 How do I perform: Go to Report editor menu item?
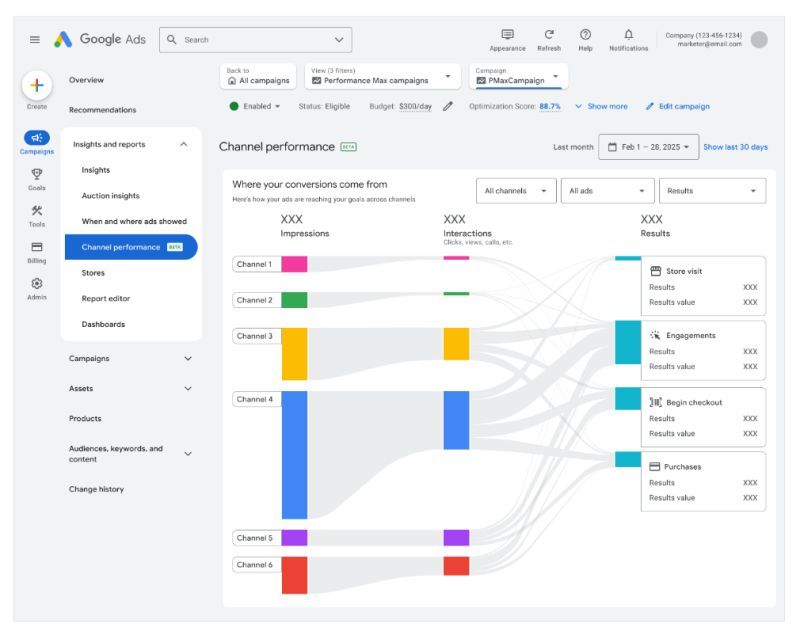[106, 298]
